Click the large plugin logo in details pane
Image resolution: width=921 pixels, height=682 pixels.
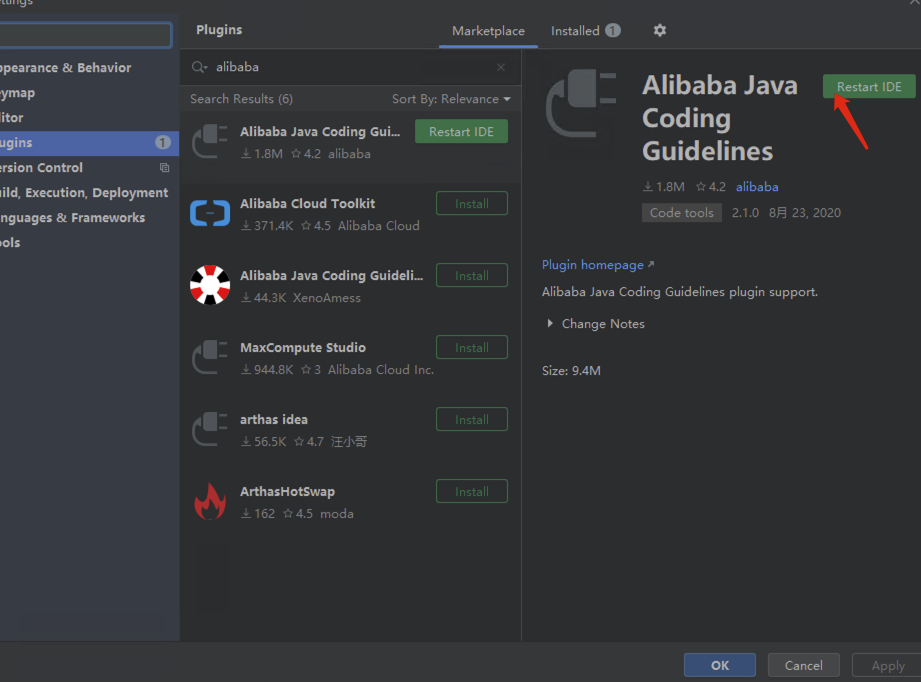click(x=581, y=103)
